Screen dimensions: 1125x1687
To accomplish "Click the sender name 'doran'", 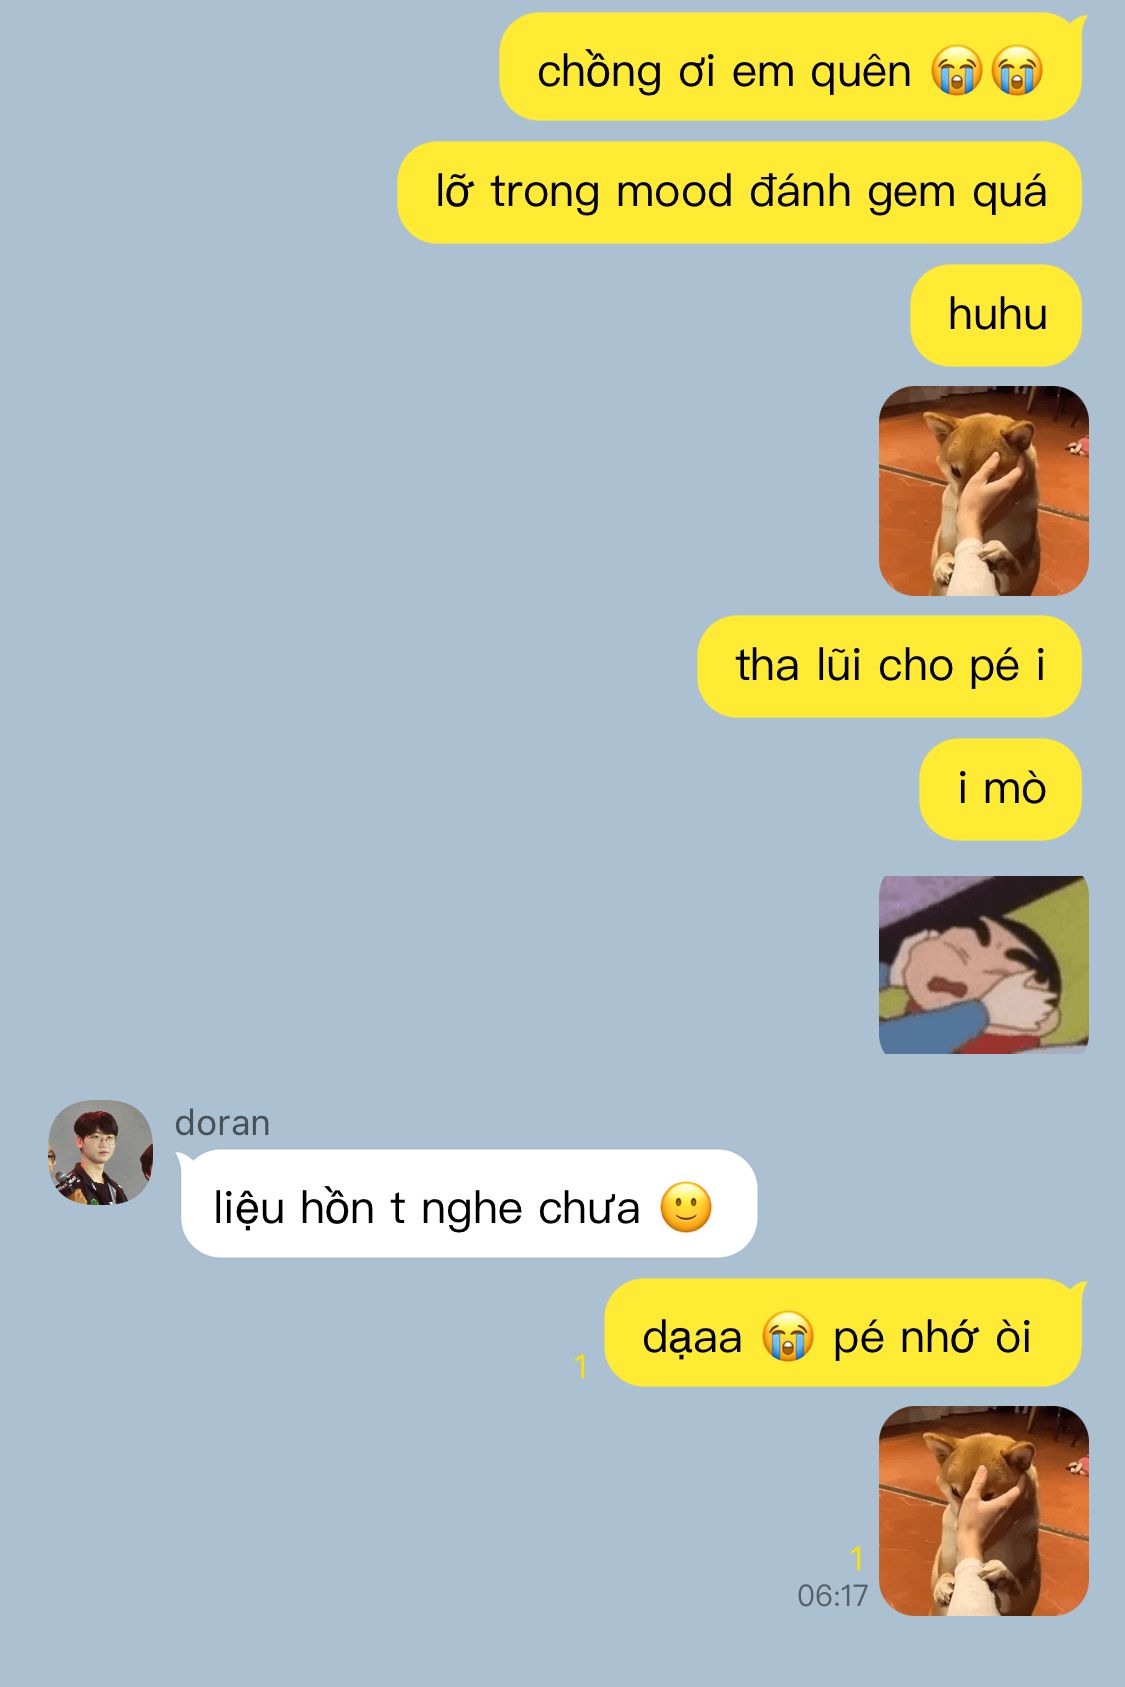I will click(x=222, y=1123).
